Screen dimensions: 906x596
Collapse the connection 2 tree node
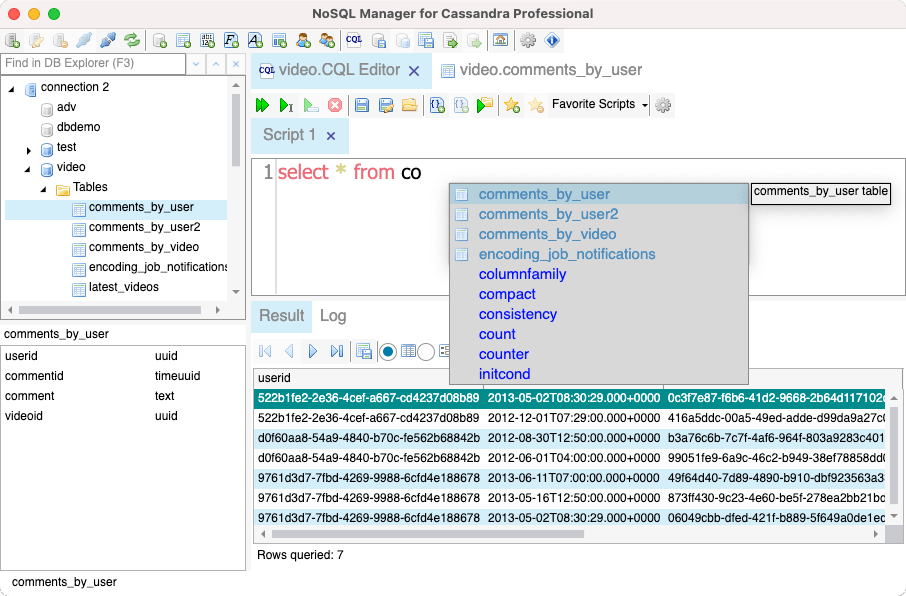click(12, 88)
